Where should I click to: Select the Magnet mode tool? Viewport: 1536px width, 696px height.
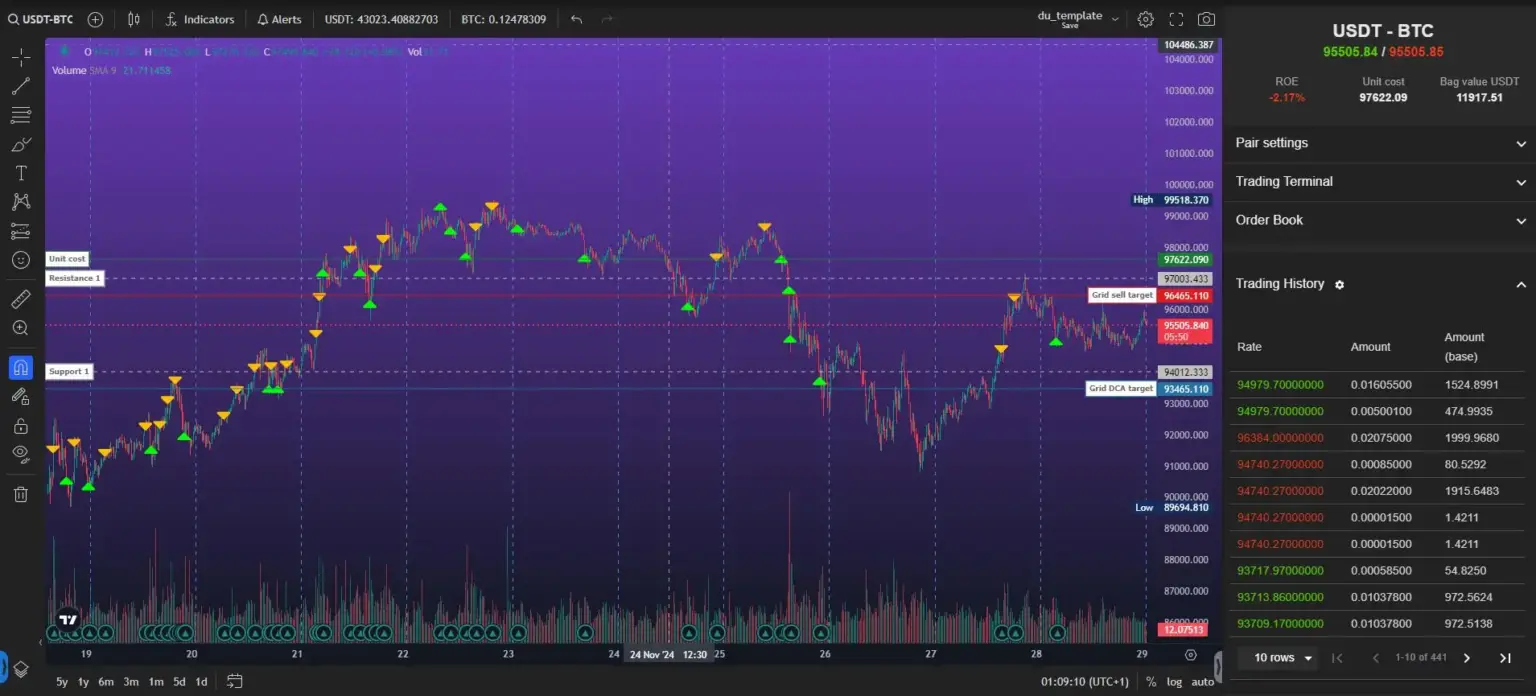tap(21, 368)
